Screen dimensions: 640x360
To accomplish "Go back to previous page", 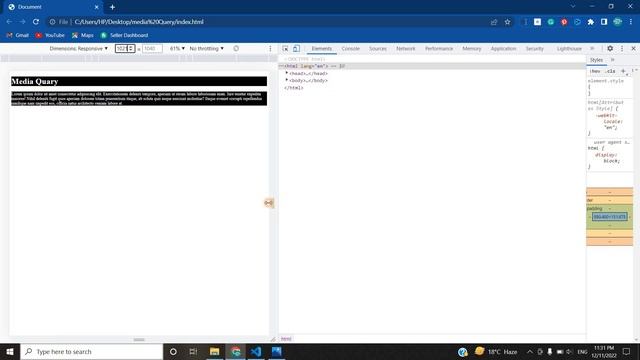I will coord(9,22).
